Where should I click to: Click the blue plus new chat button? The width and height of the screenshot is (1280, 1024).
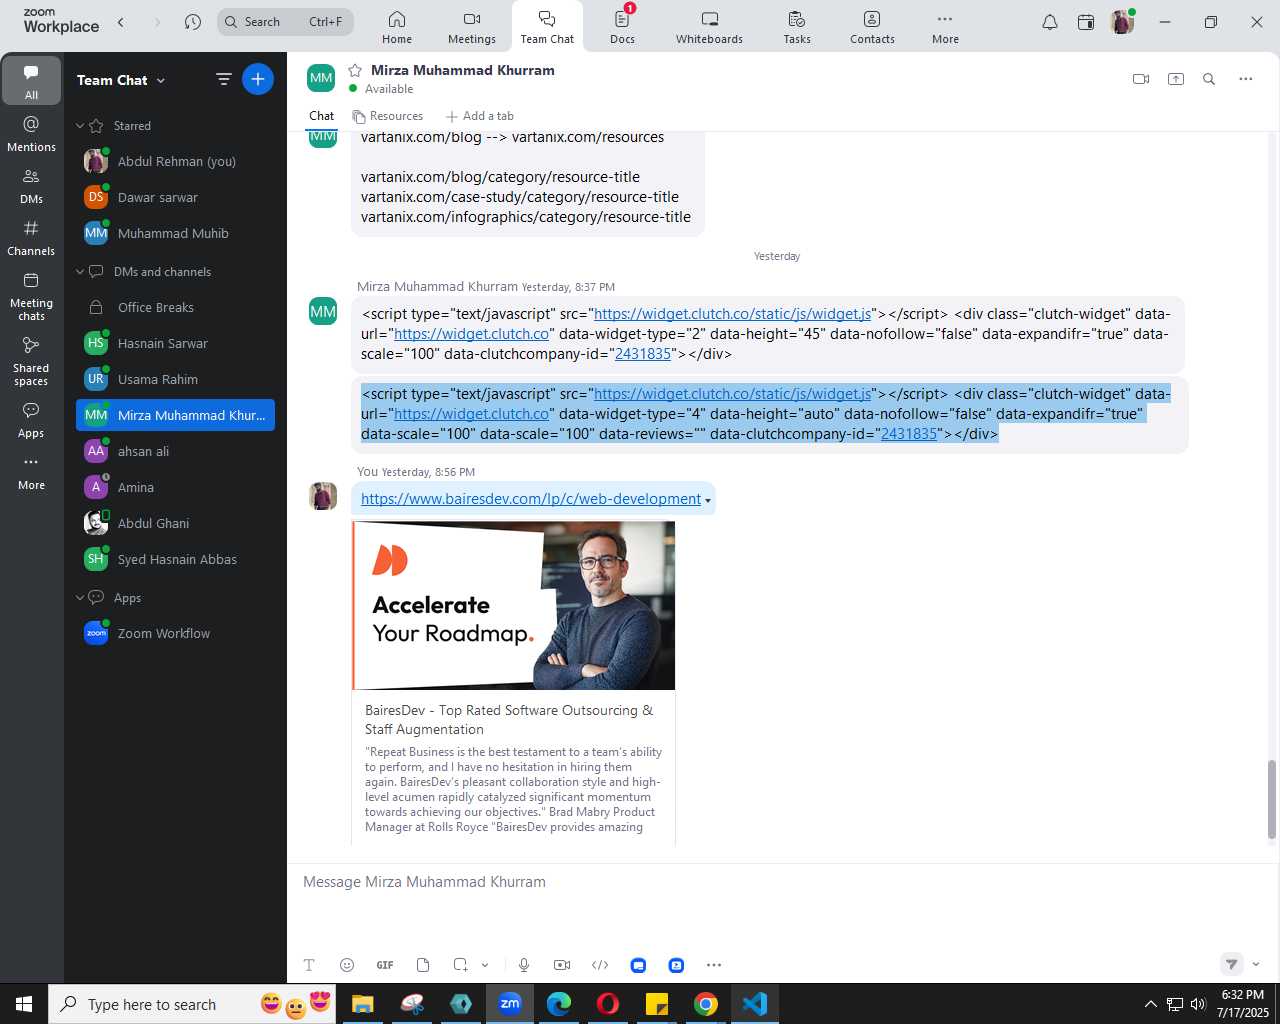pos(258,80)
